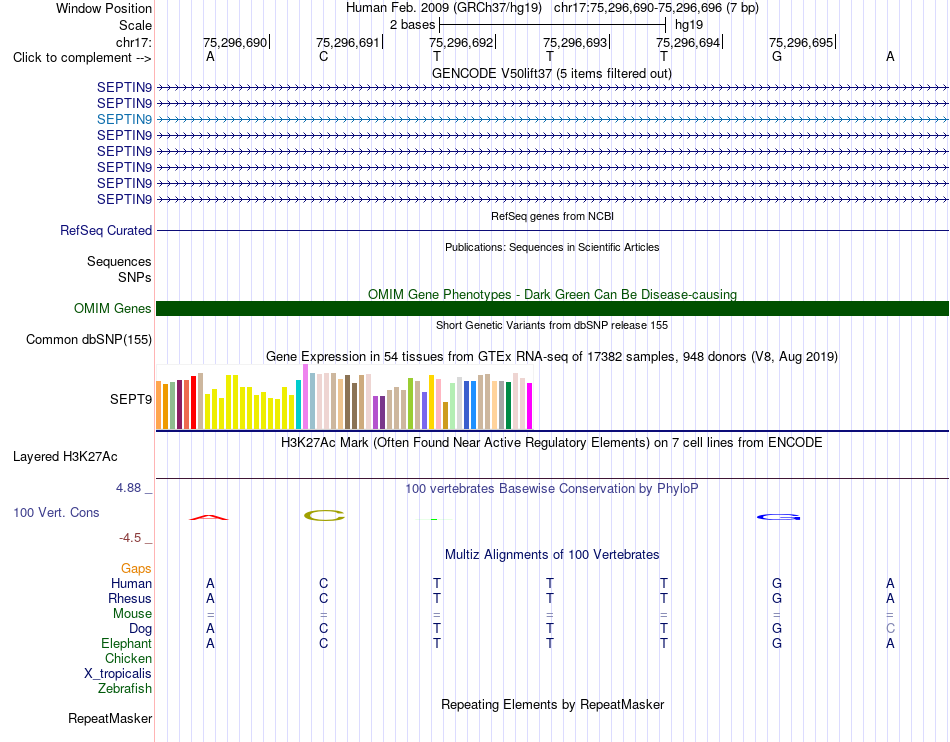Screen dimensions: 950x742
Task: Click the 4.88 PhyloP upper scale value
Action: tap(128, 488)
